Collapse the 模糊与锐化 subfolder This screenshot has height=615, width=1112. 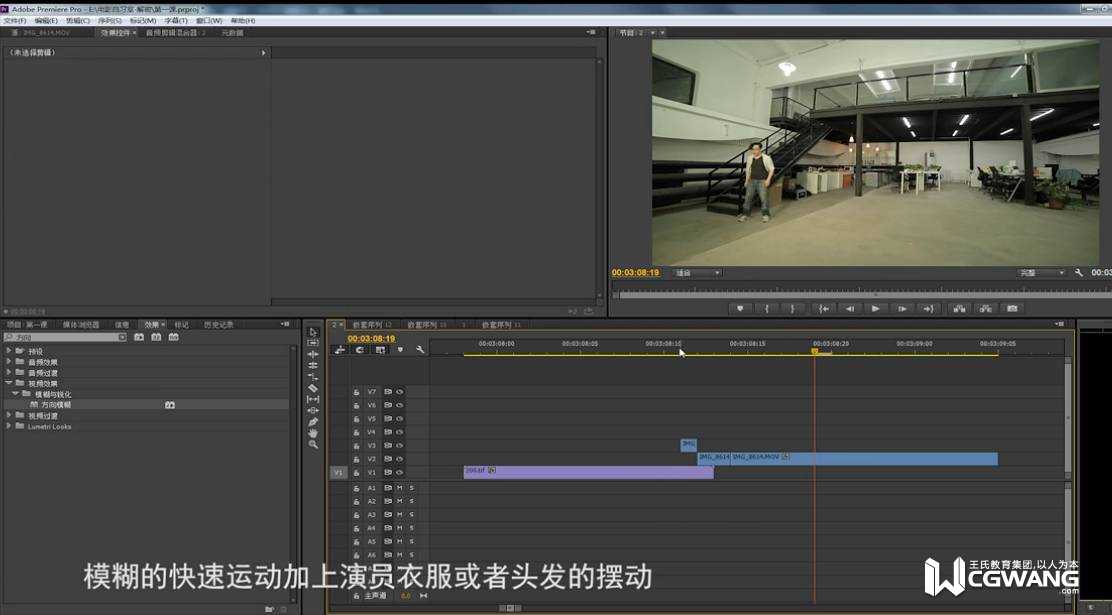tap(16, 394)
